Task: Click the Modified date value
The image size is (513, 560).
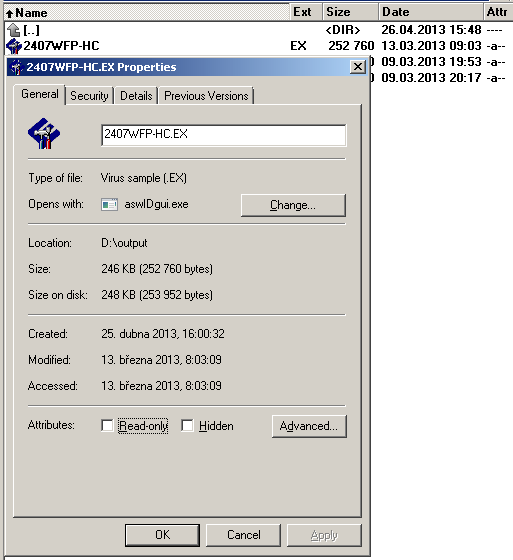Action: coord(161,360)
